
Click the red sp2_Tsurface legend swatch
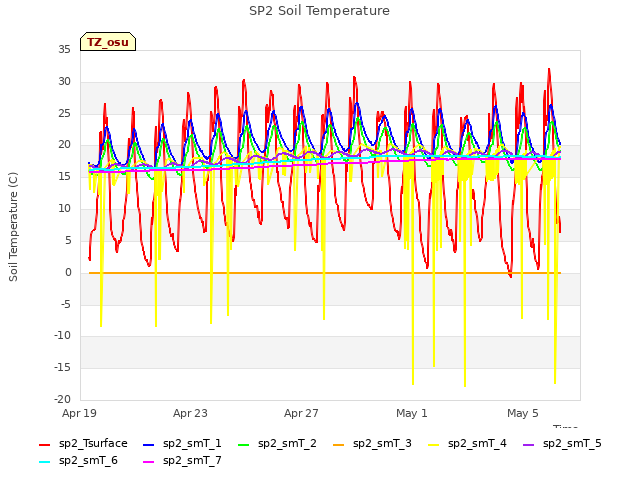(x=44, y=444)
